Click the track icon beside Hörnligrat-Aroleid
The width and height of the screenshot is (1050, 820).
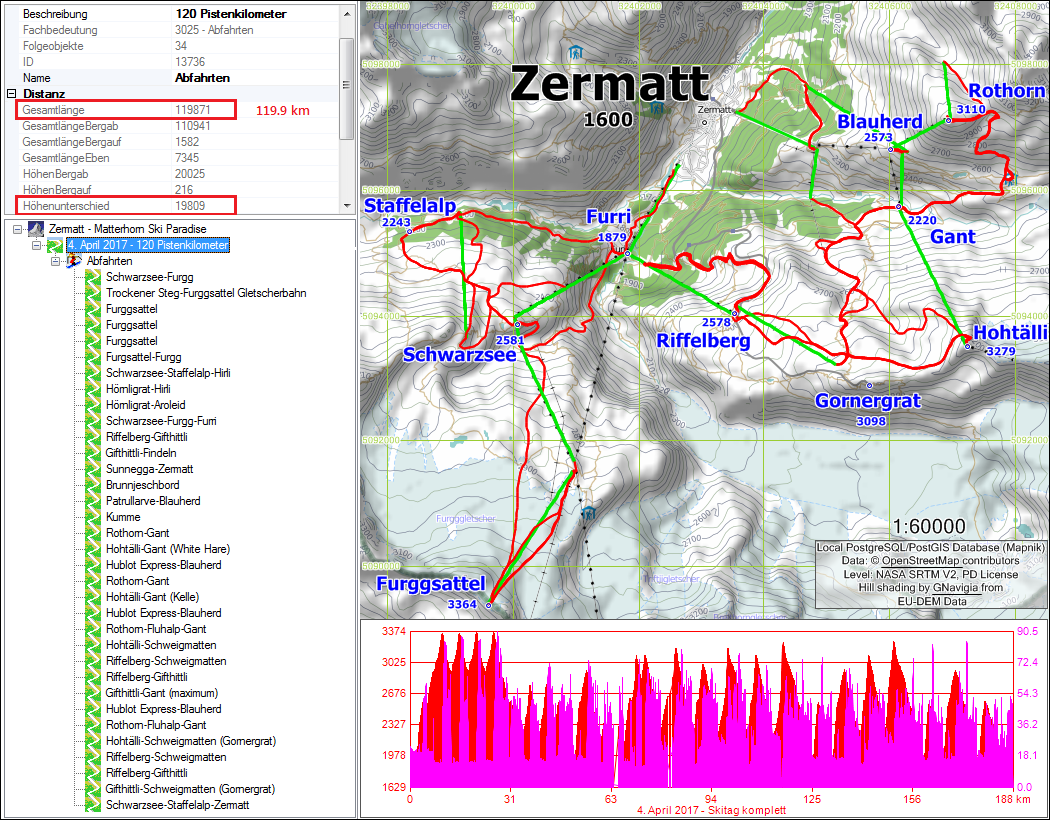tap(92, 405)
